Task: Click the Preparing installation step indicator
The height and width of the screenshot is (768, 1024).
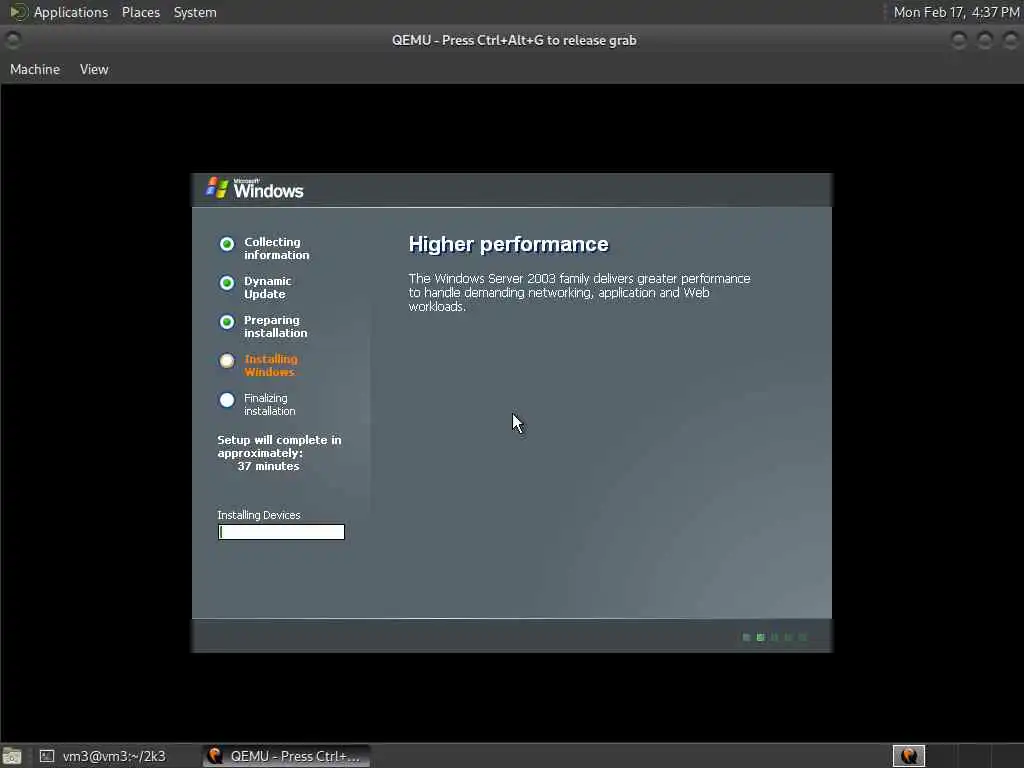Action: click(x=227, y=322)
